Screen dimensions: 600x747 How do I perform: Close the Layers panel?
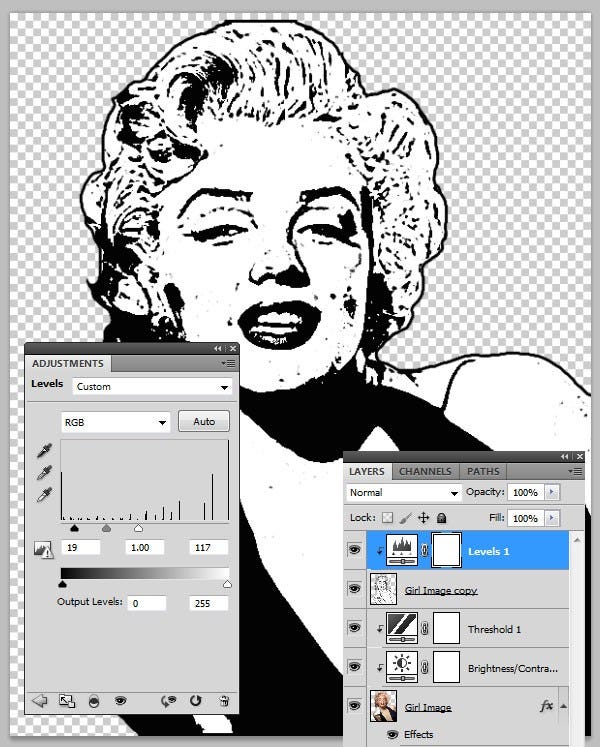(580, 456)
